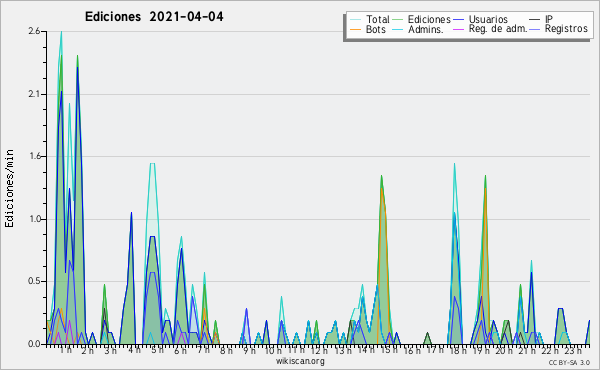The height and width of the screenshot is (370, 600).
Task: Click the y-axis value 0.5
Action: pos(34,282)
